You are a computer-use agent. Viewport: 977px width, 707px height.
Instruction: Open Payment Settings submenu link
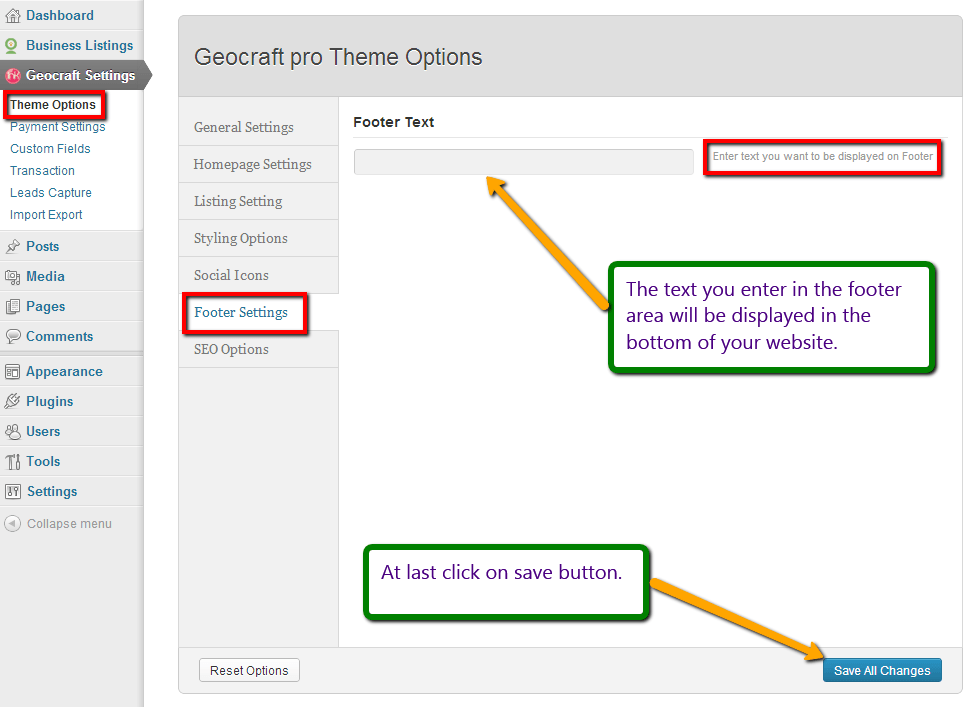pyautogui.click(x=57, y=127)
